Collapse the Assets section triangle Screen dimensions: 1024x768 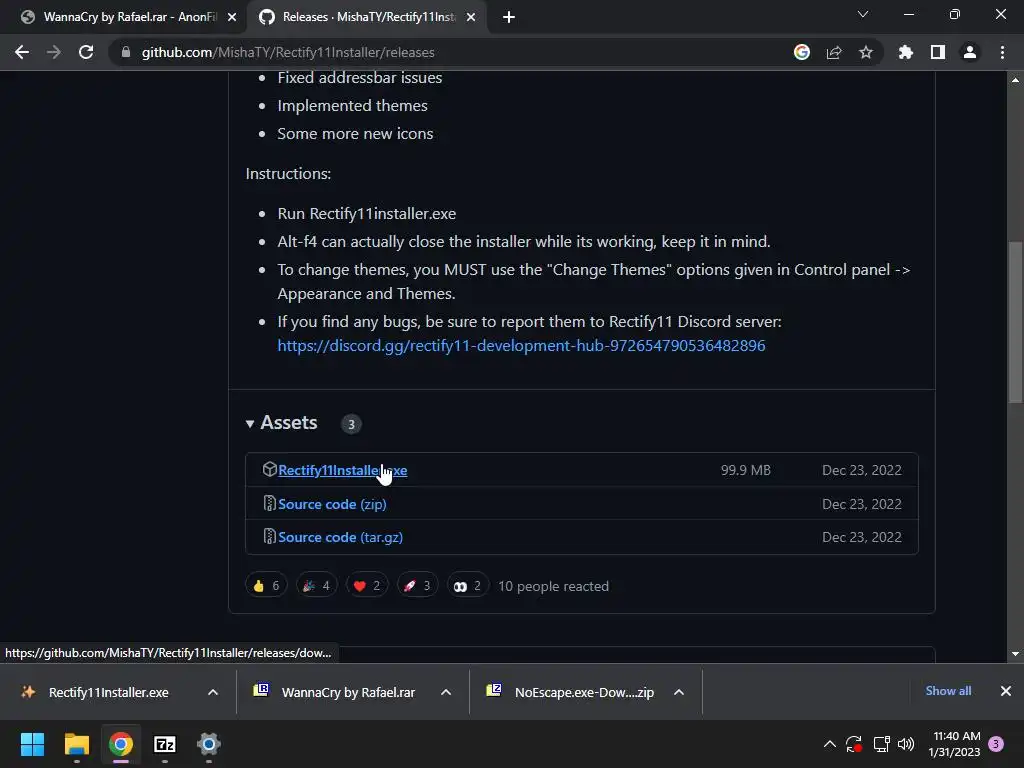tap(249, 424)
